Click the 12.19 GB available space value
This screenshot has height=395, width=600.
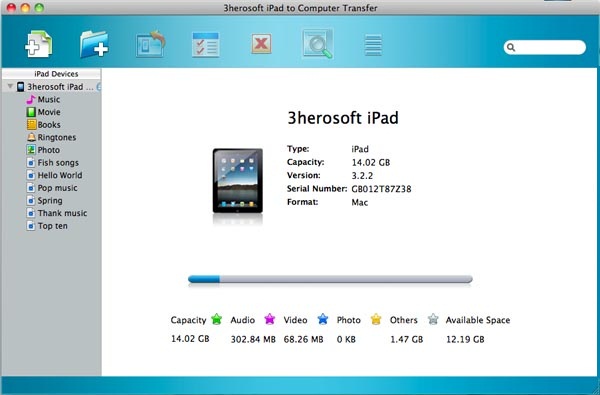coord(465,340)
